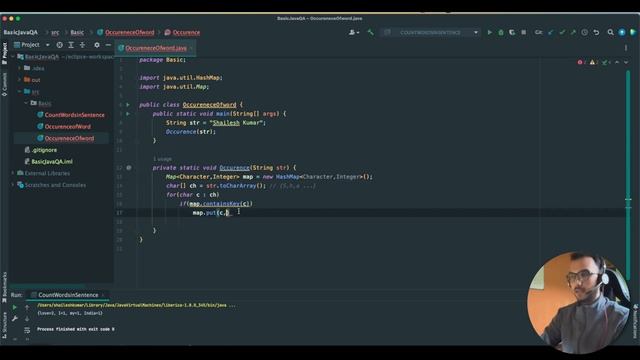Click gutter icon beside Occurence method
The height and width of the screenshot is (360, 640).
129,168
